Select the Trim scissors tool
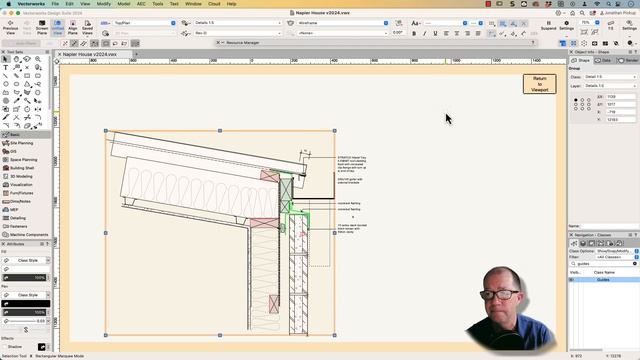This screenshot has width=640, height=360. pos(27,118)
